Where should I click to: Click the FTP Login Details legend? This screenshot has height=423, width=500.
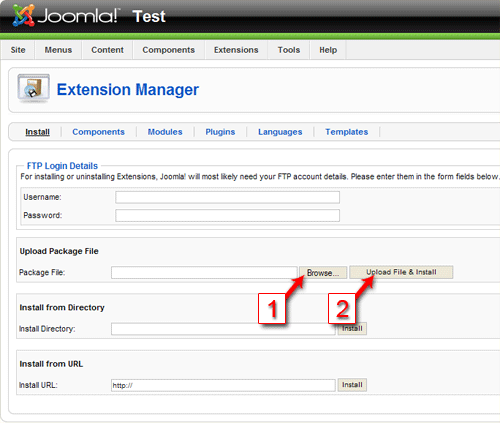[x=62, y=166]
